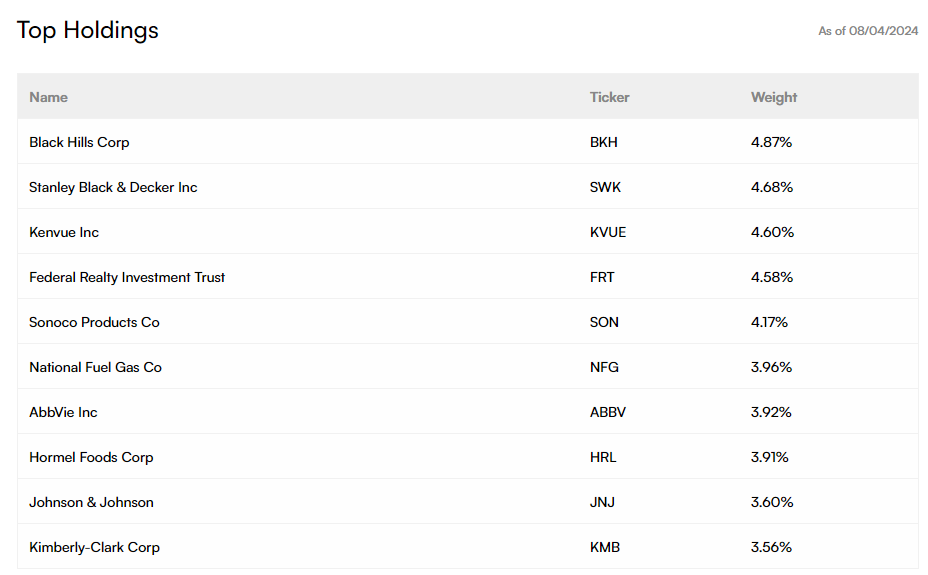Image resolution: width=928 pixels, height=575 pixels.
Task: Click the 4.60% weight value
Action: (x=772, y=232)
